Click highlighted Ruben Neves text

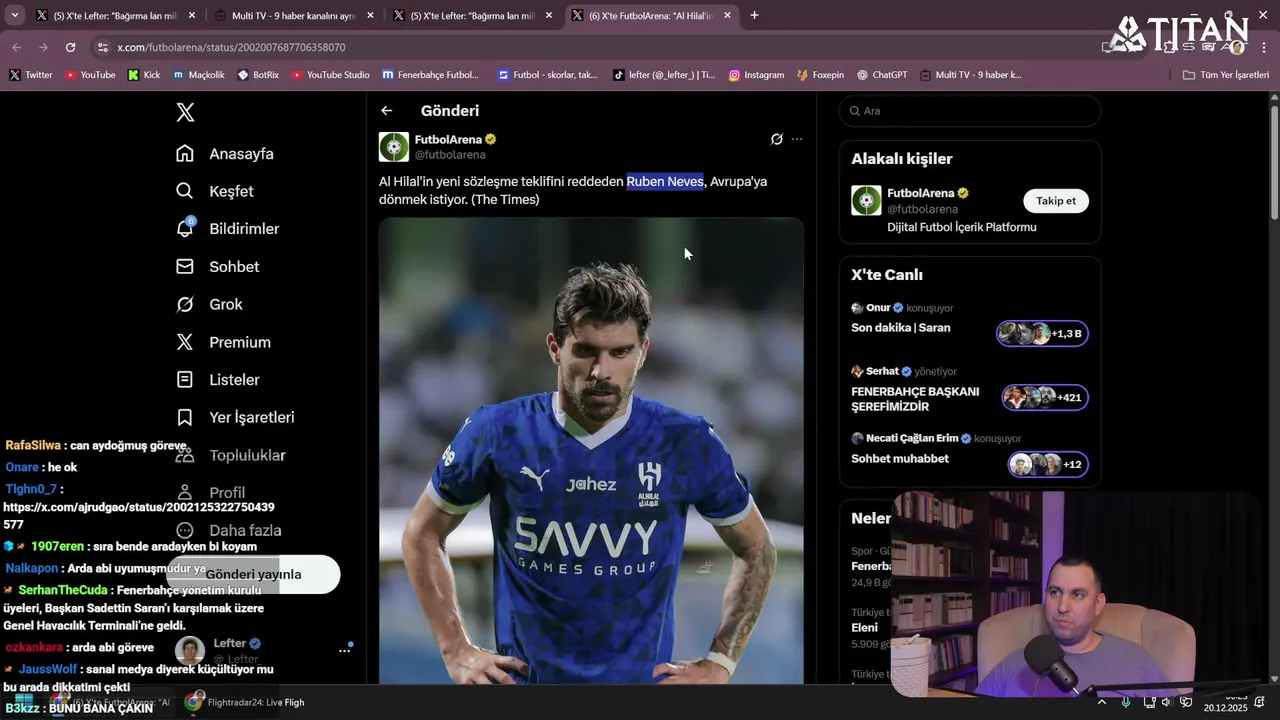665,181
